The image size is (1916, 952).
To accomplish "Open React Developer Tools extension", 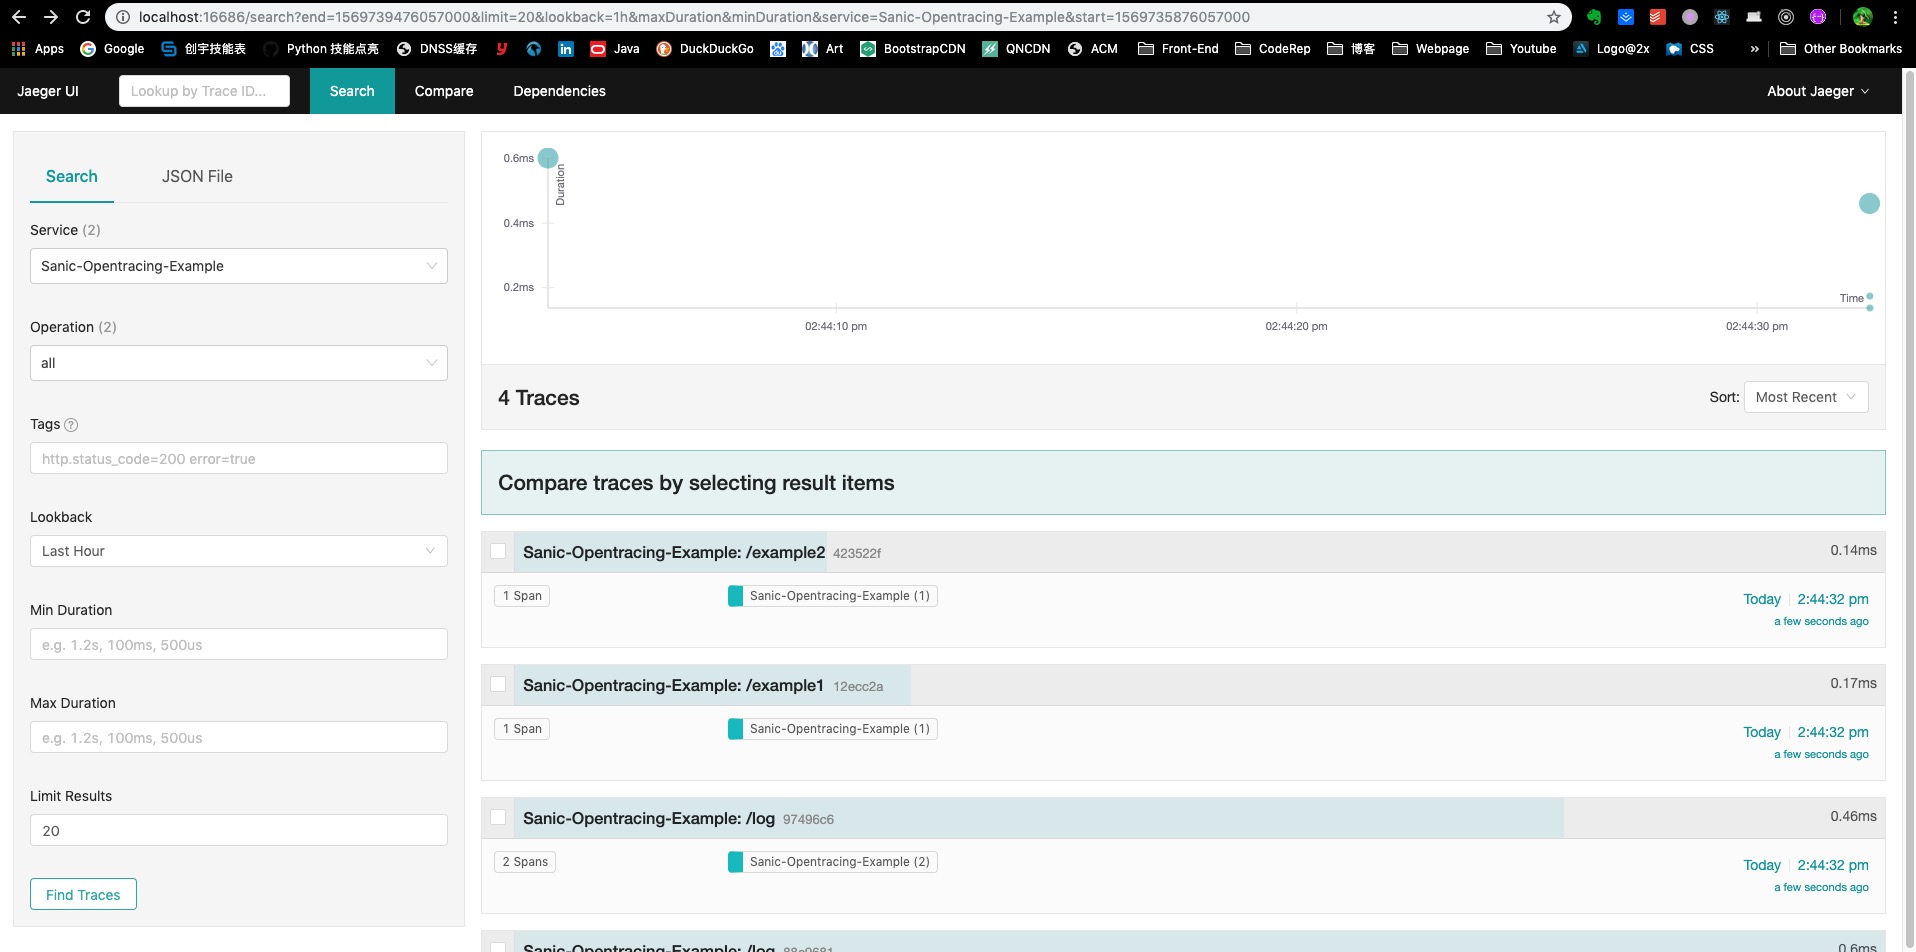I will click(x=1722, y=17).
